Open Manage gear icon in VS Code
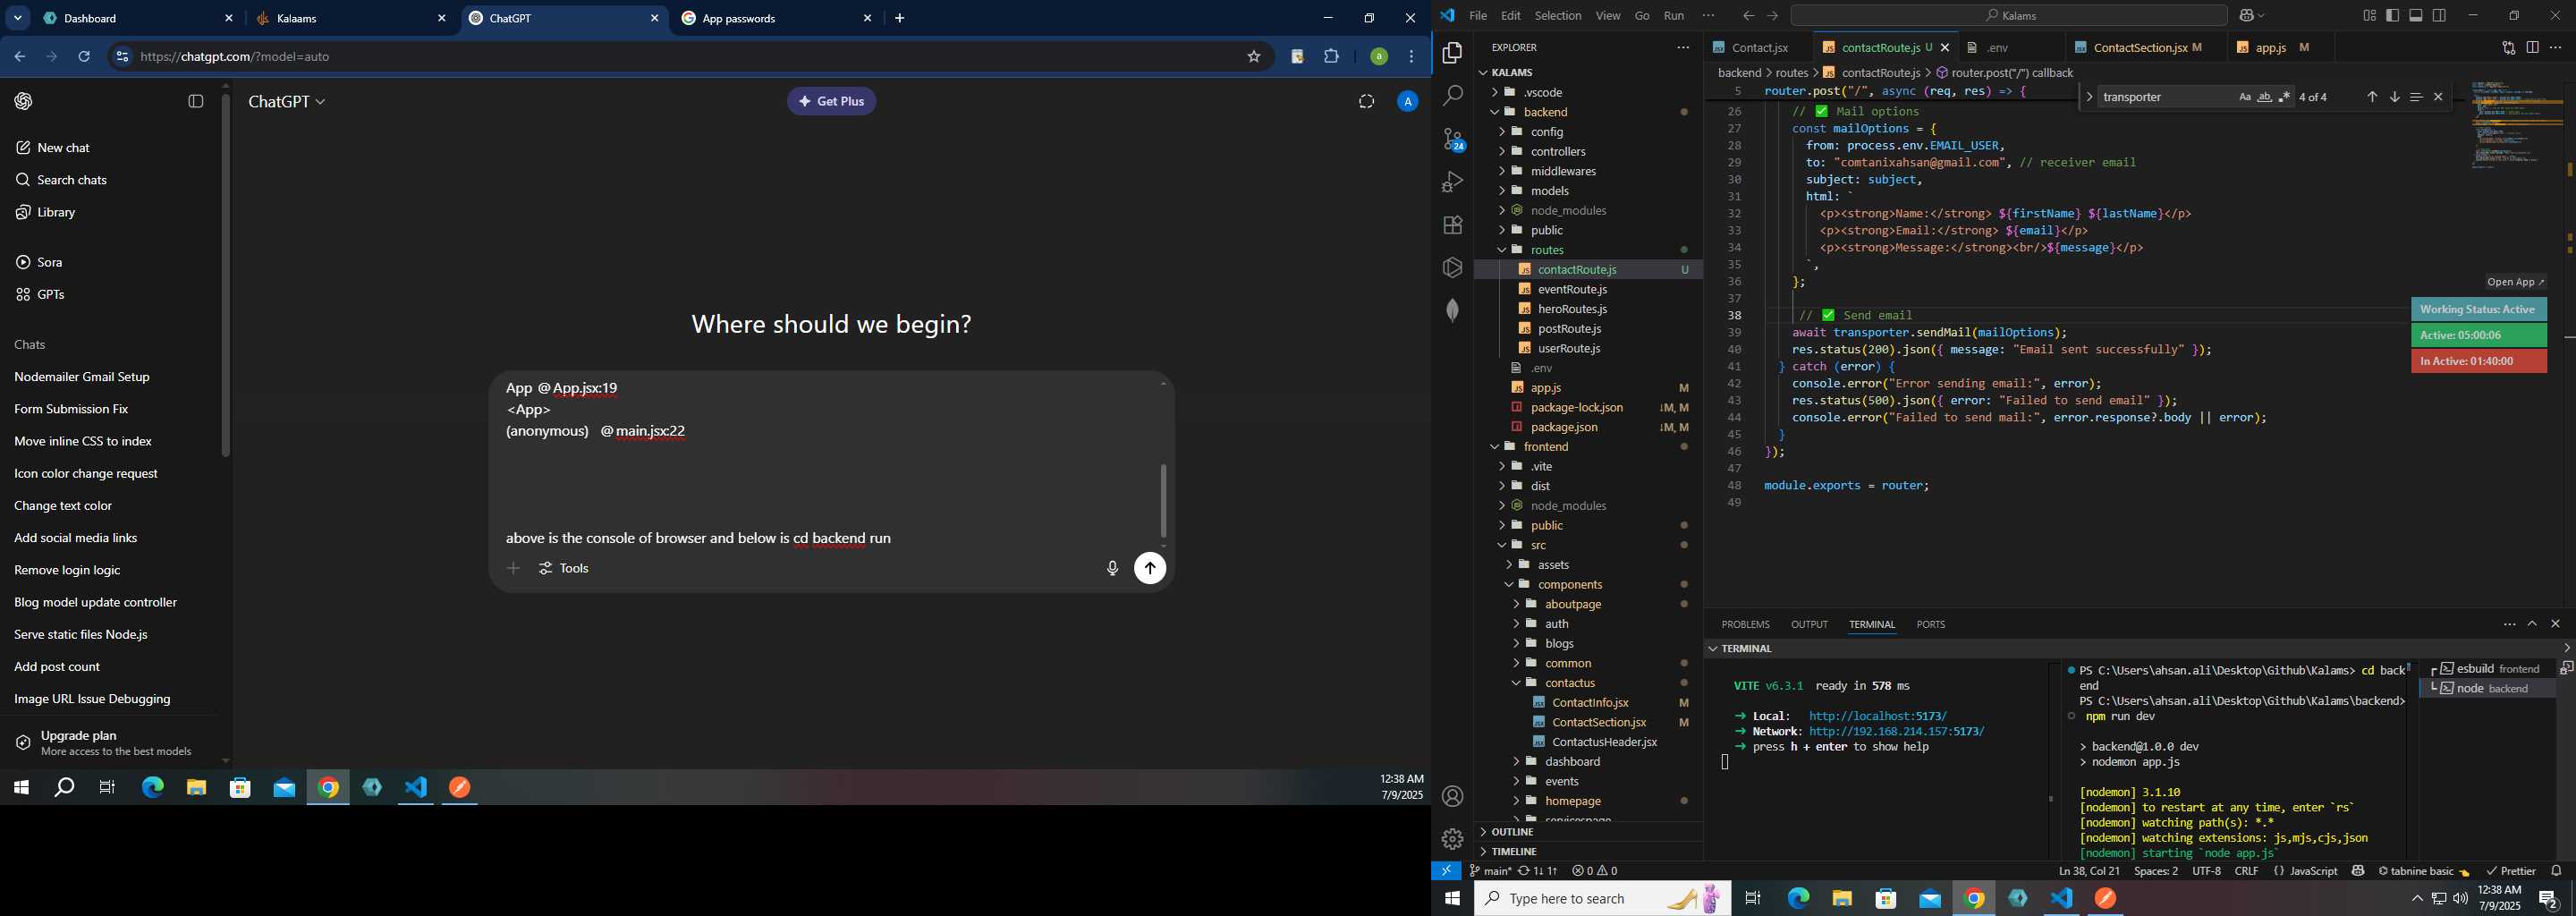The width and height of the screenshot is (2576, 916). tap(1452, 839)
